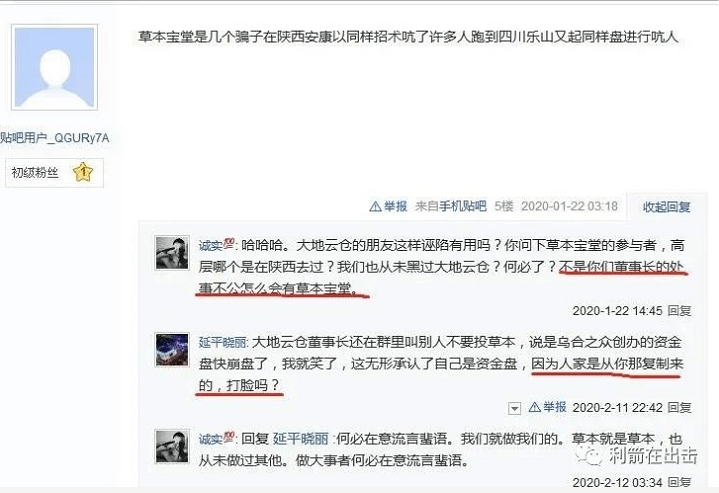Reply to the 2020-1-22 14:45 comment
Image resolution: width=719 pixels, height=493 pixels.
coord(679,311)
